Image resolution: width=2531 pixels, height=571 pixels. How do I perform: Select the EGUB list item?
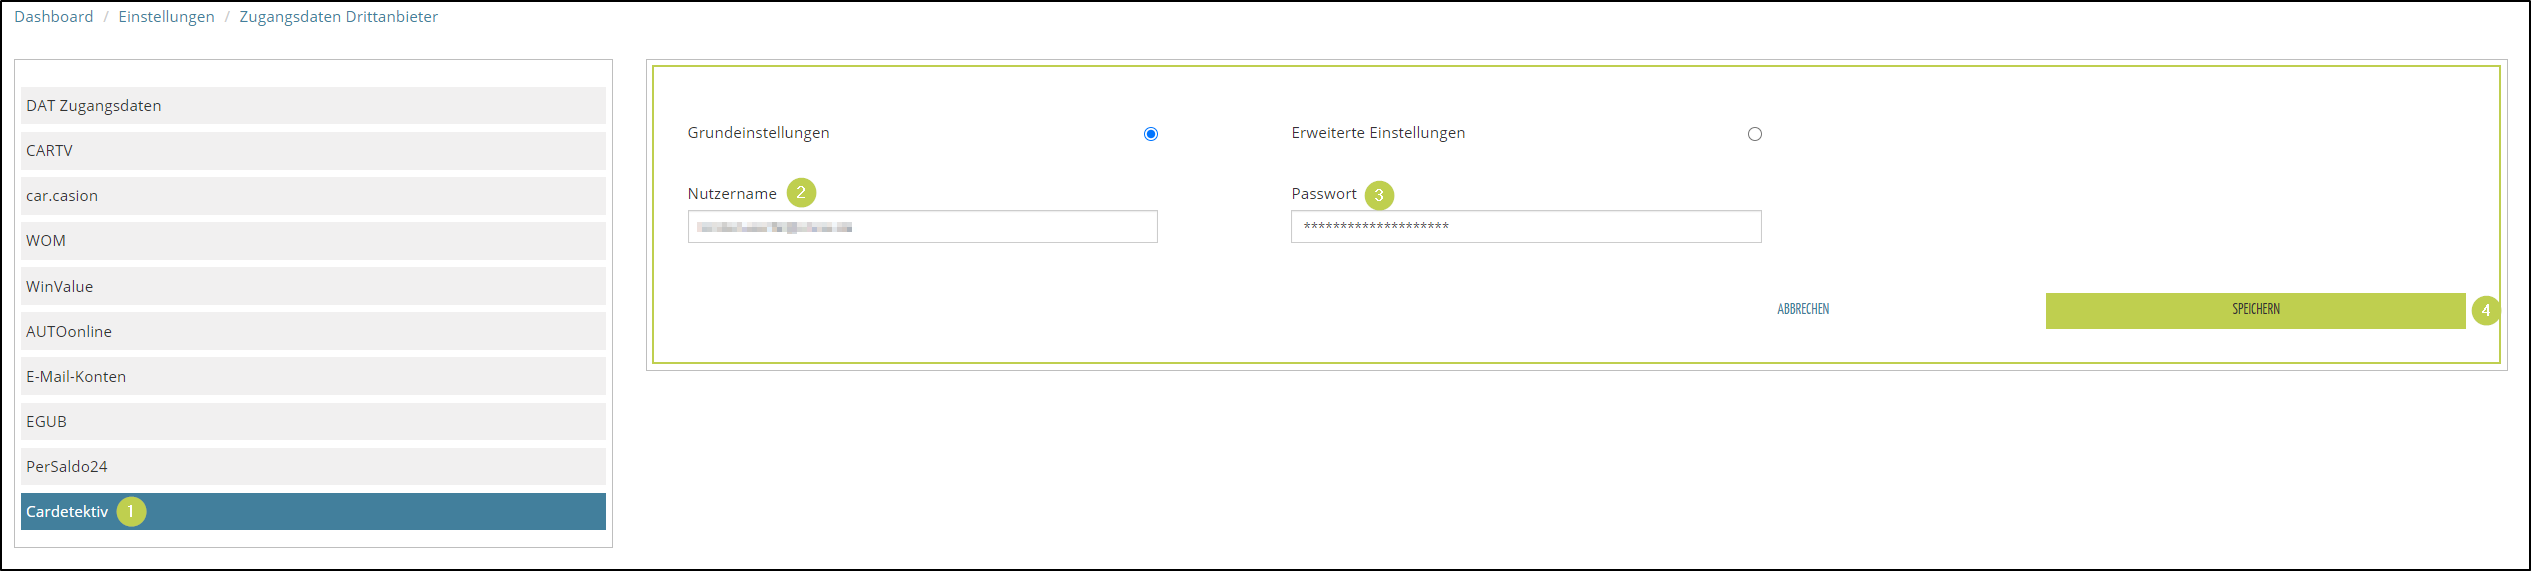[x=313, y=421]
